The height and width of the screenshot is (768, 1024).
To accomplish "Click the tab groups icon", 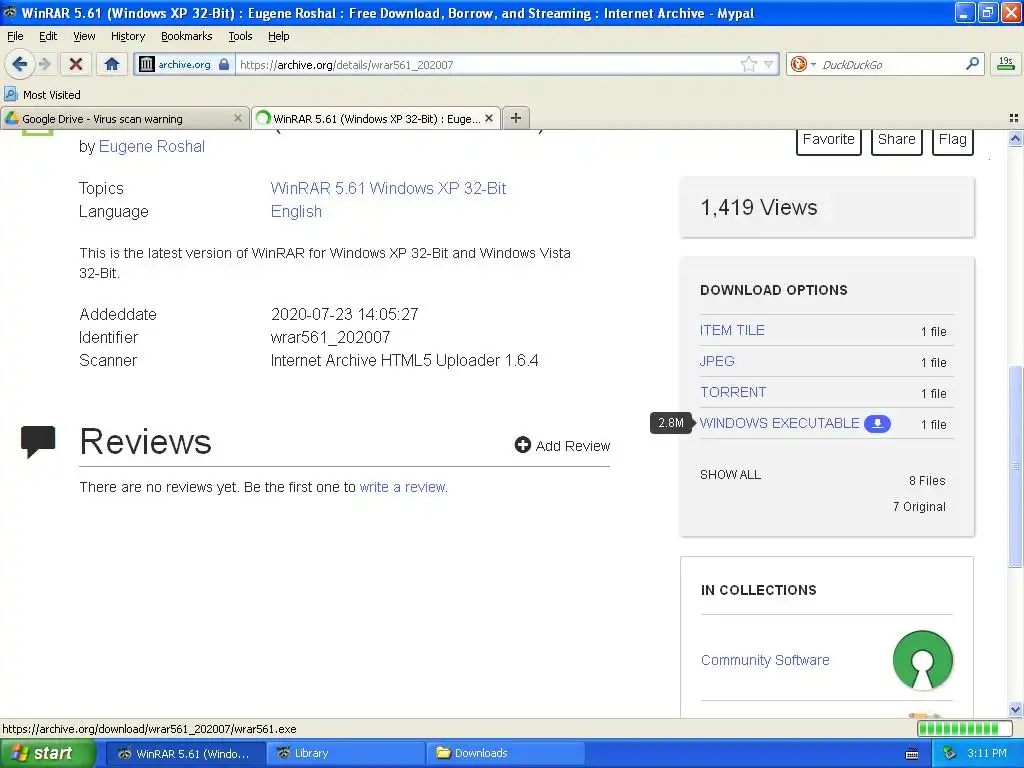I will coord(1014,118).
